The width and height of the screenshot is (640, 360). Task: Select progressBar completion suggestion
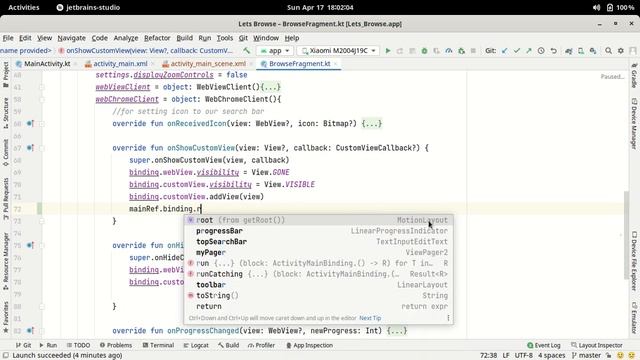point(318,231)
